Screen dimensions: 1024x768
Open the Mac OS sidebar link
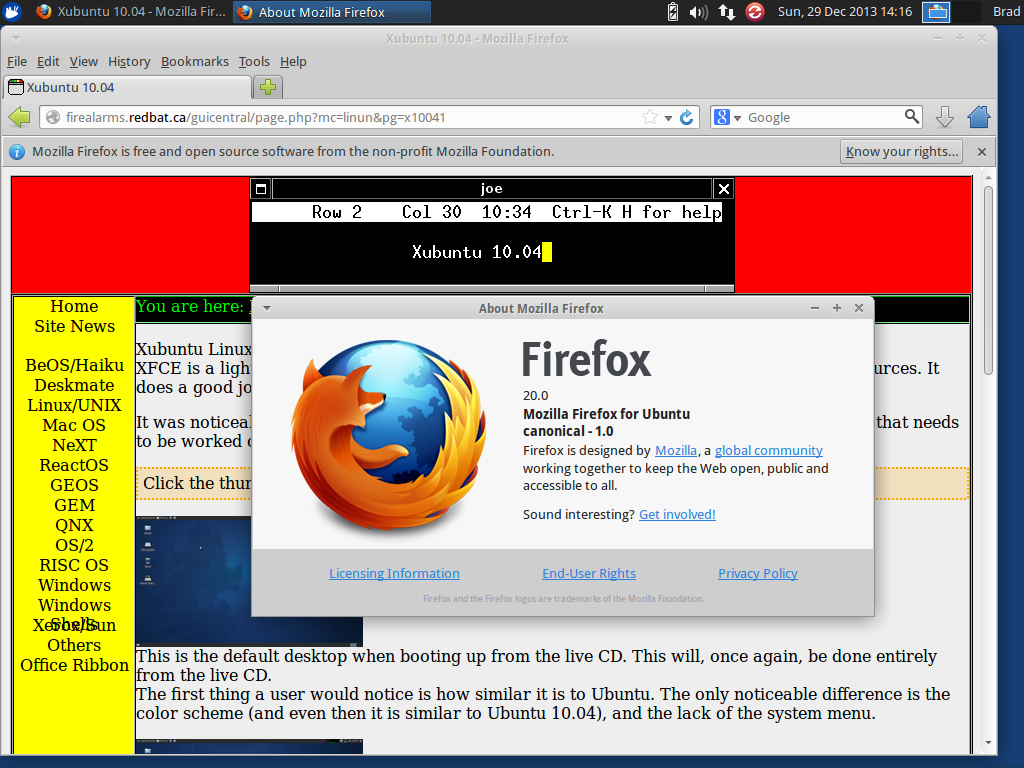(74, 425)
